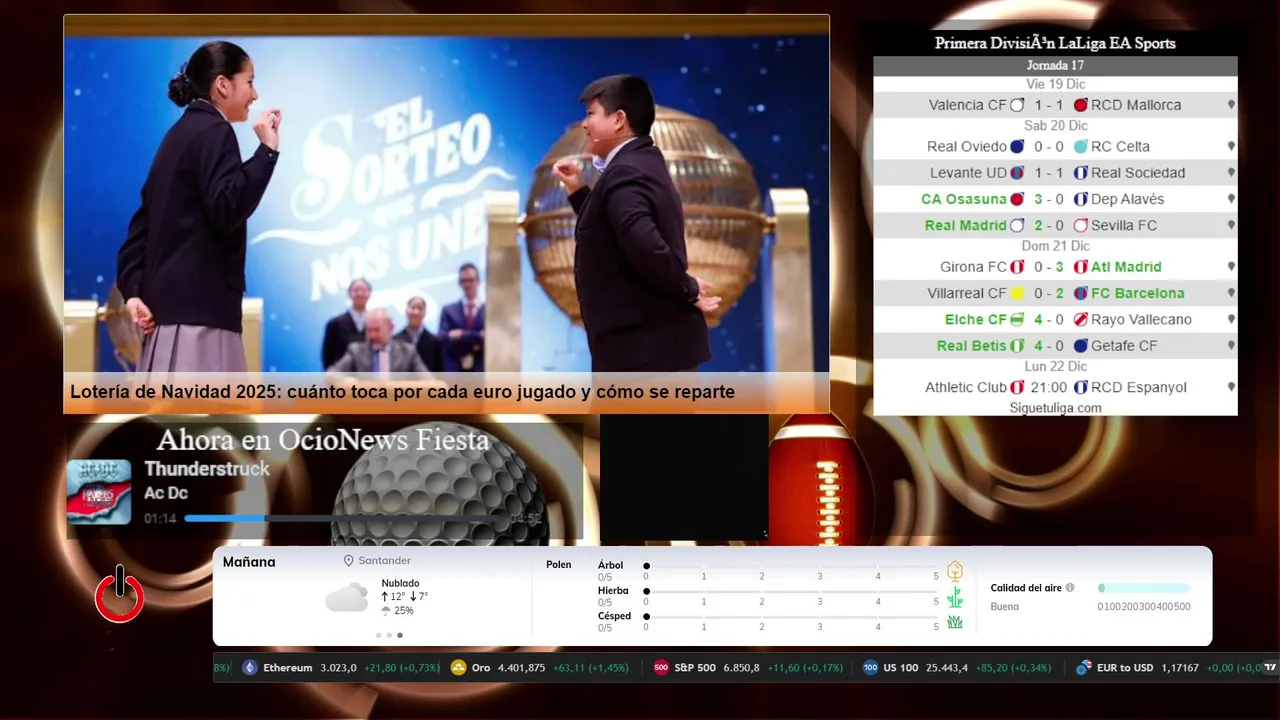Click the Real Madrid crest icon
Screen dimensions: 1280x720
1017,226
